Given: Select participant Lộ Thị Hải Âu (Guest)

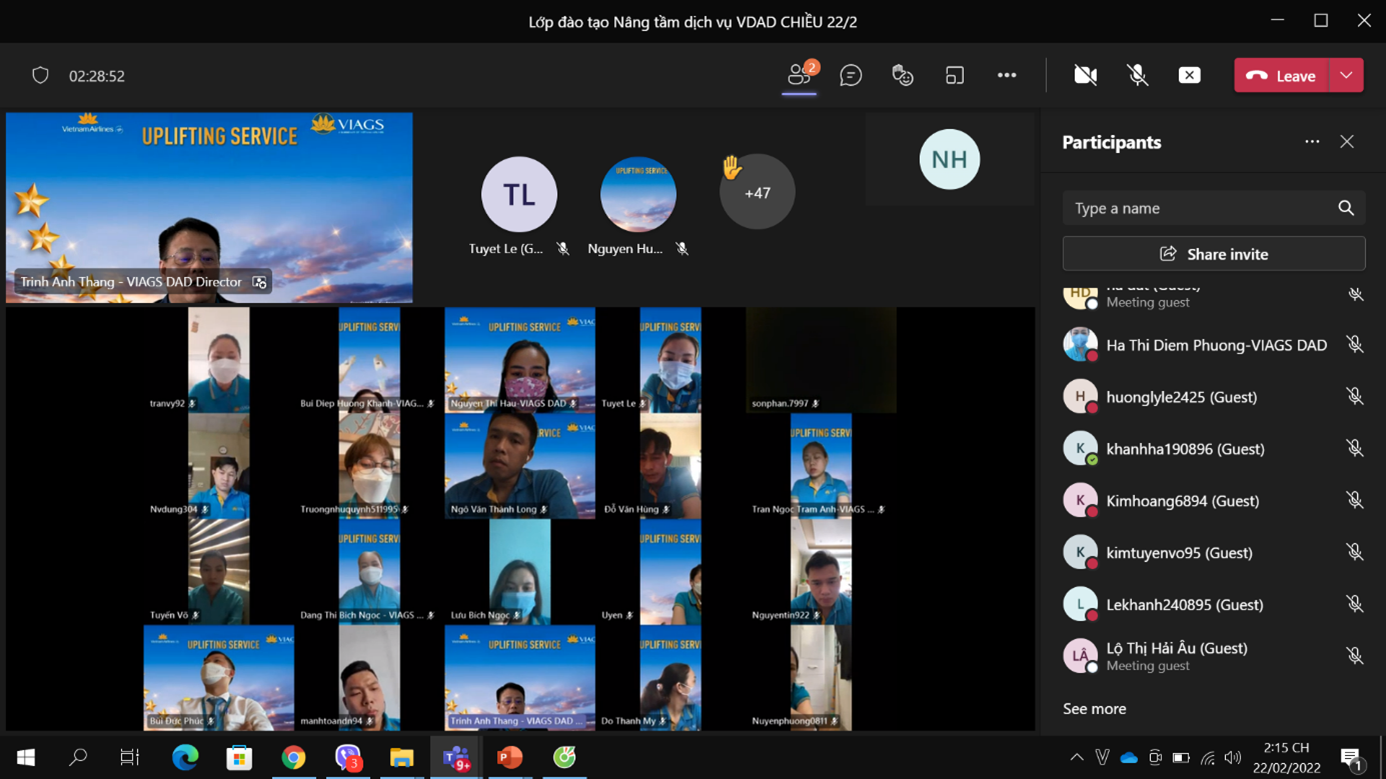Looking at the screenshot, I should tap(1214, 656).
